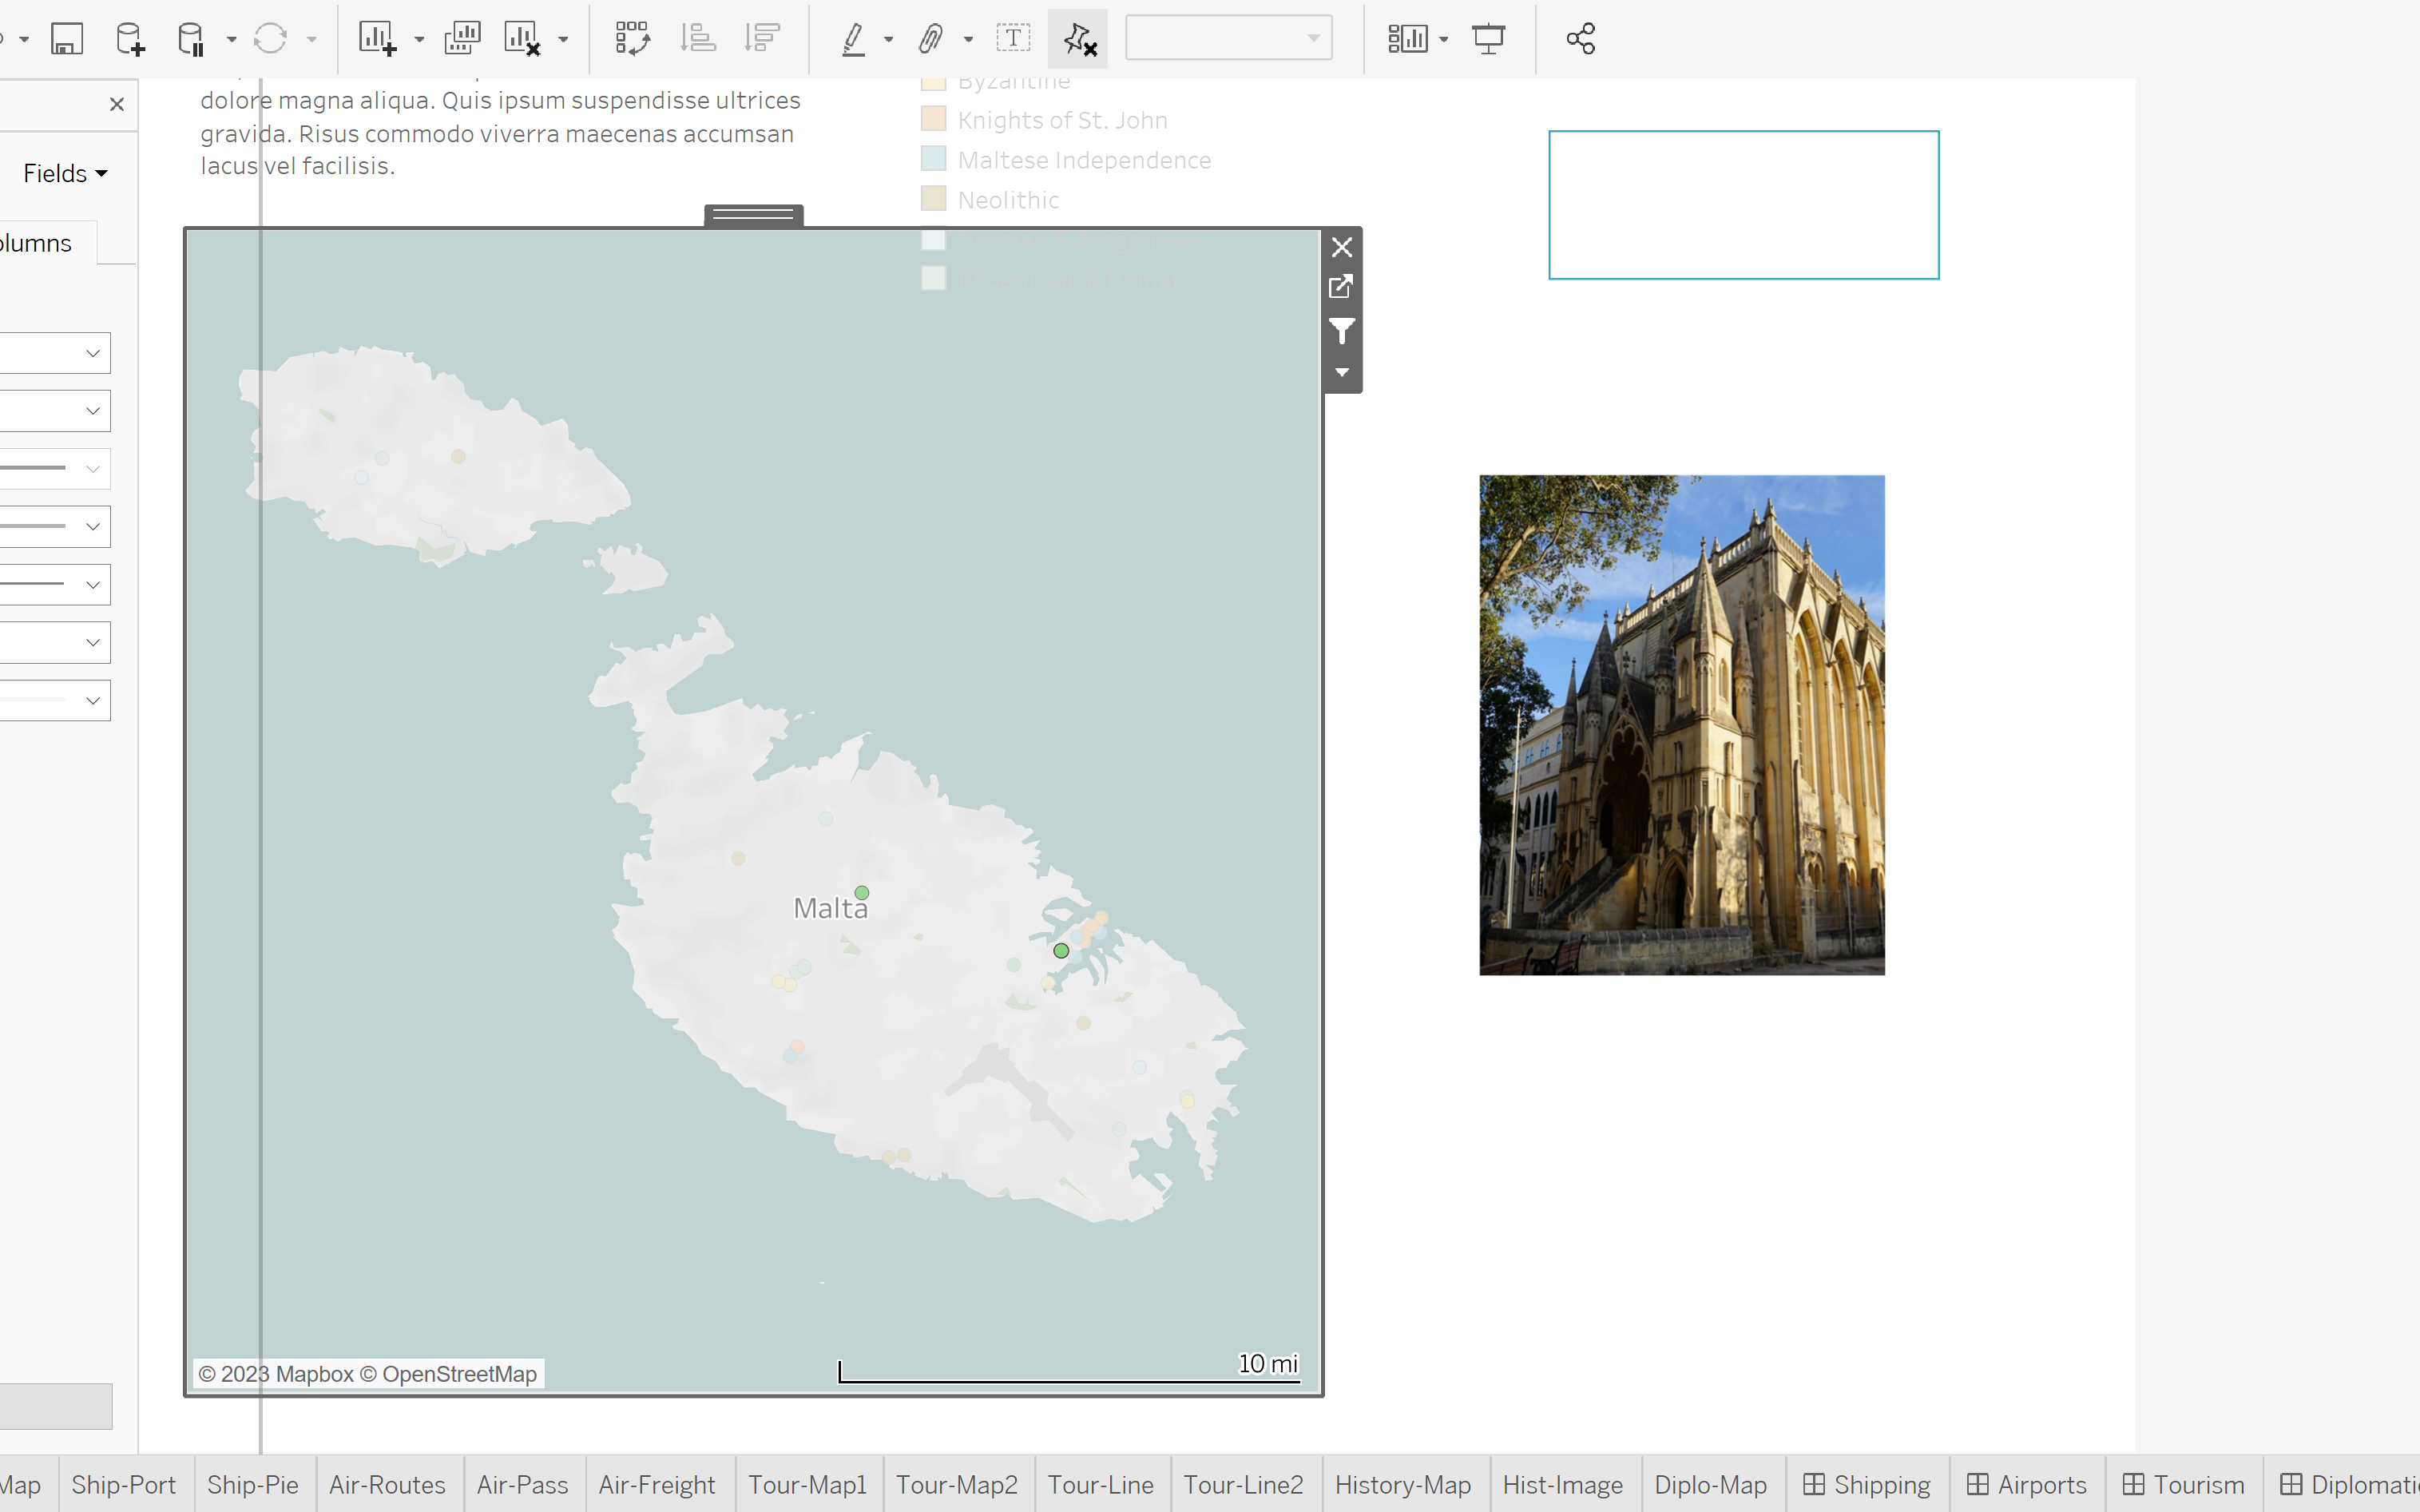Remove the map from dashboard
The image size is (2420, 1512).
pos(1342,247)
